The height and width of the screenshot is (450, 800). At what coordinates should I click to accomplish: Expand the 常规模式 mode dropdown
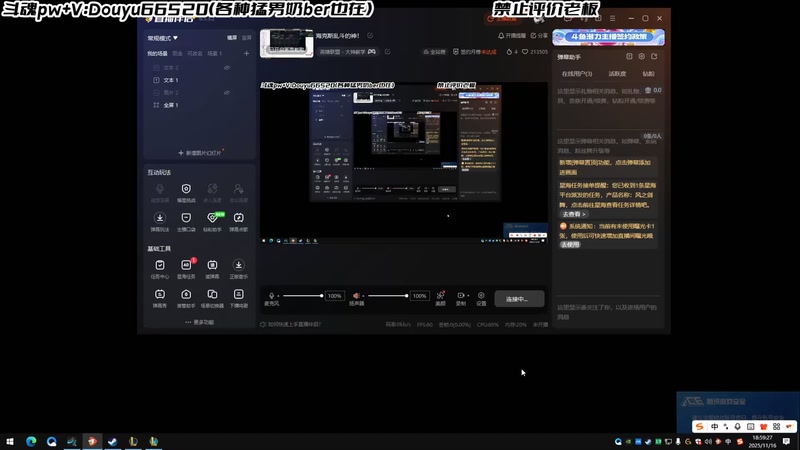[x=162, y=38]
